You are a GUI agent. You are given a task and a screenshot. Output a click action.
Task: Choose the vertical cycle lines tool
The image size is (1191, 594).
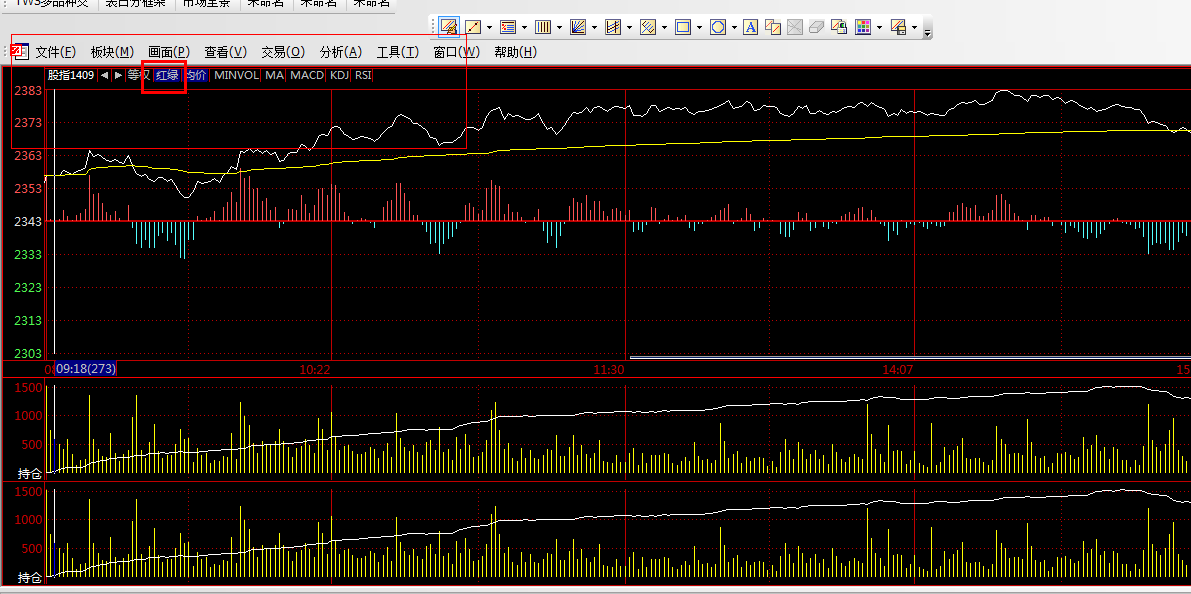click(543, 27)
